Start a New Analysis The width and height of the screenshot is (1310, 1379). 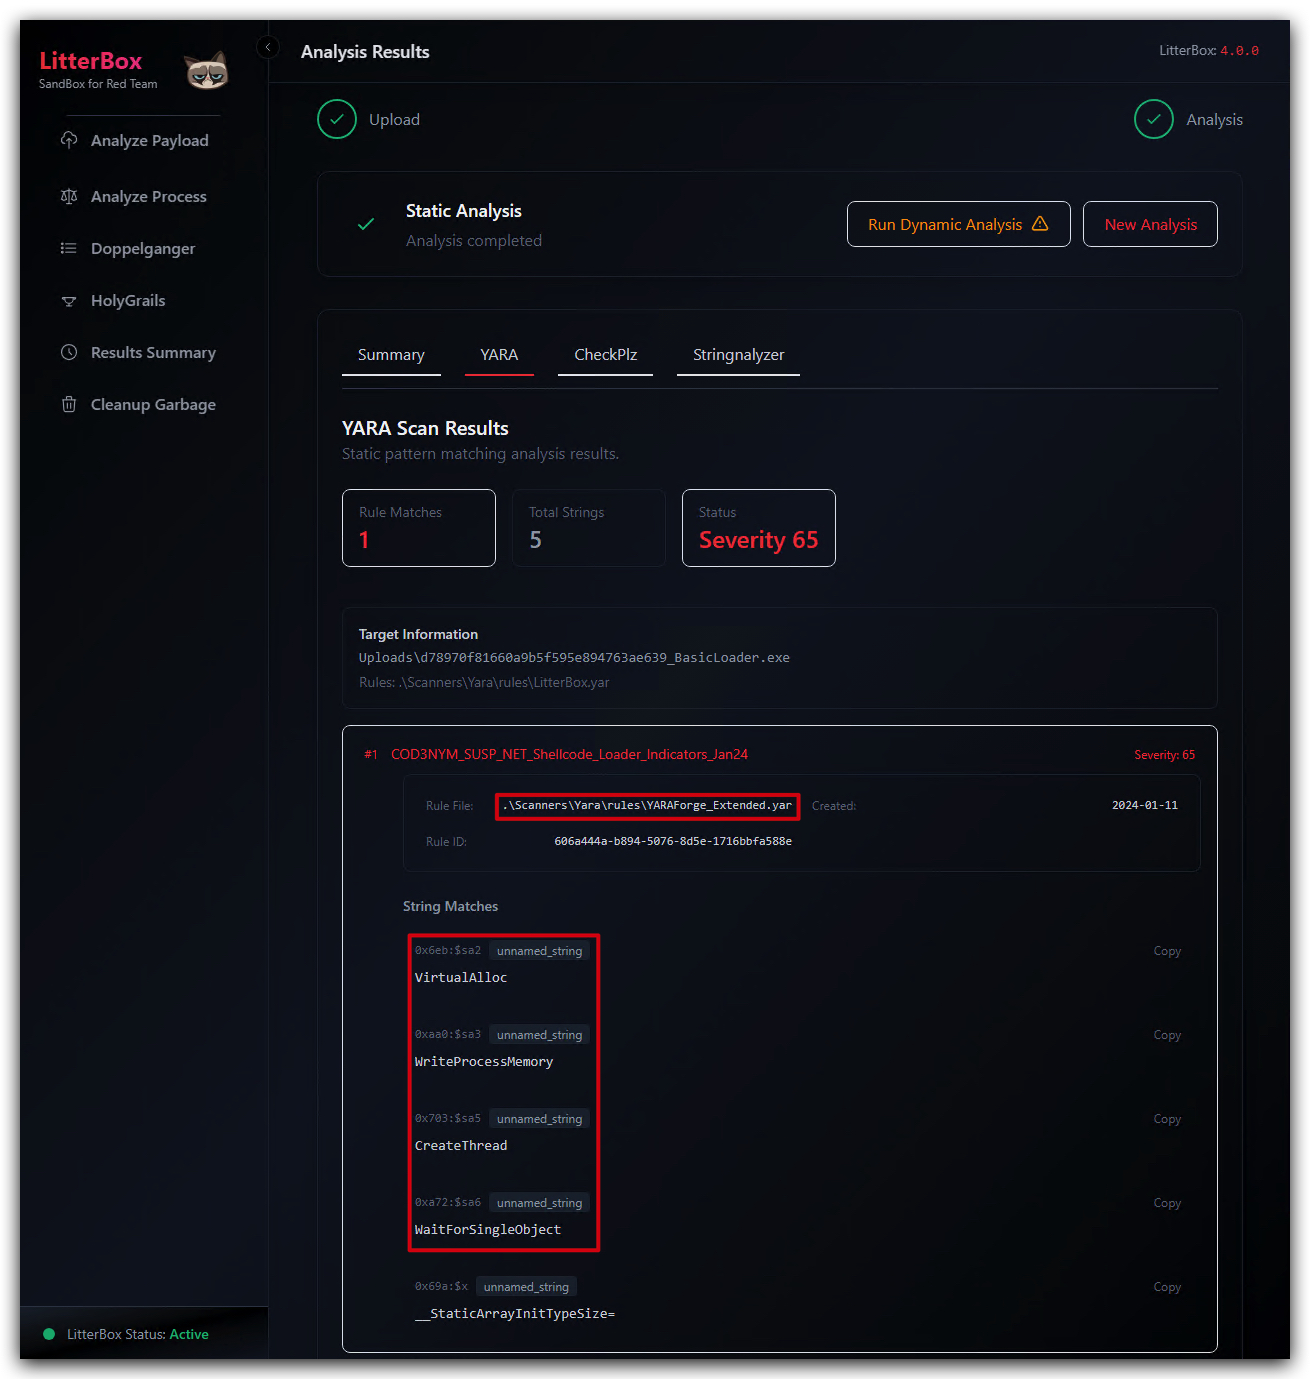(x=1150, y=224)
